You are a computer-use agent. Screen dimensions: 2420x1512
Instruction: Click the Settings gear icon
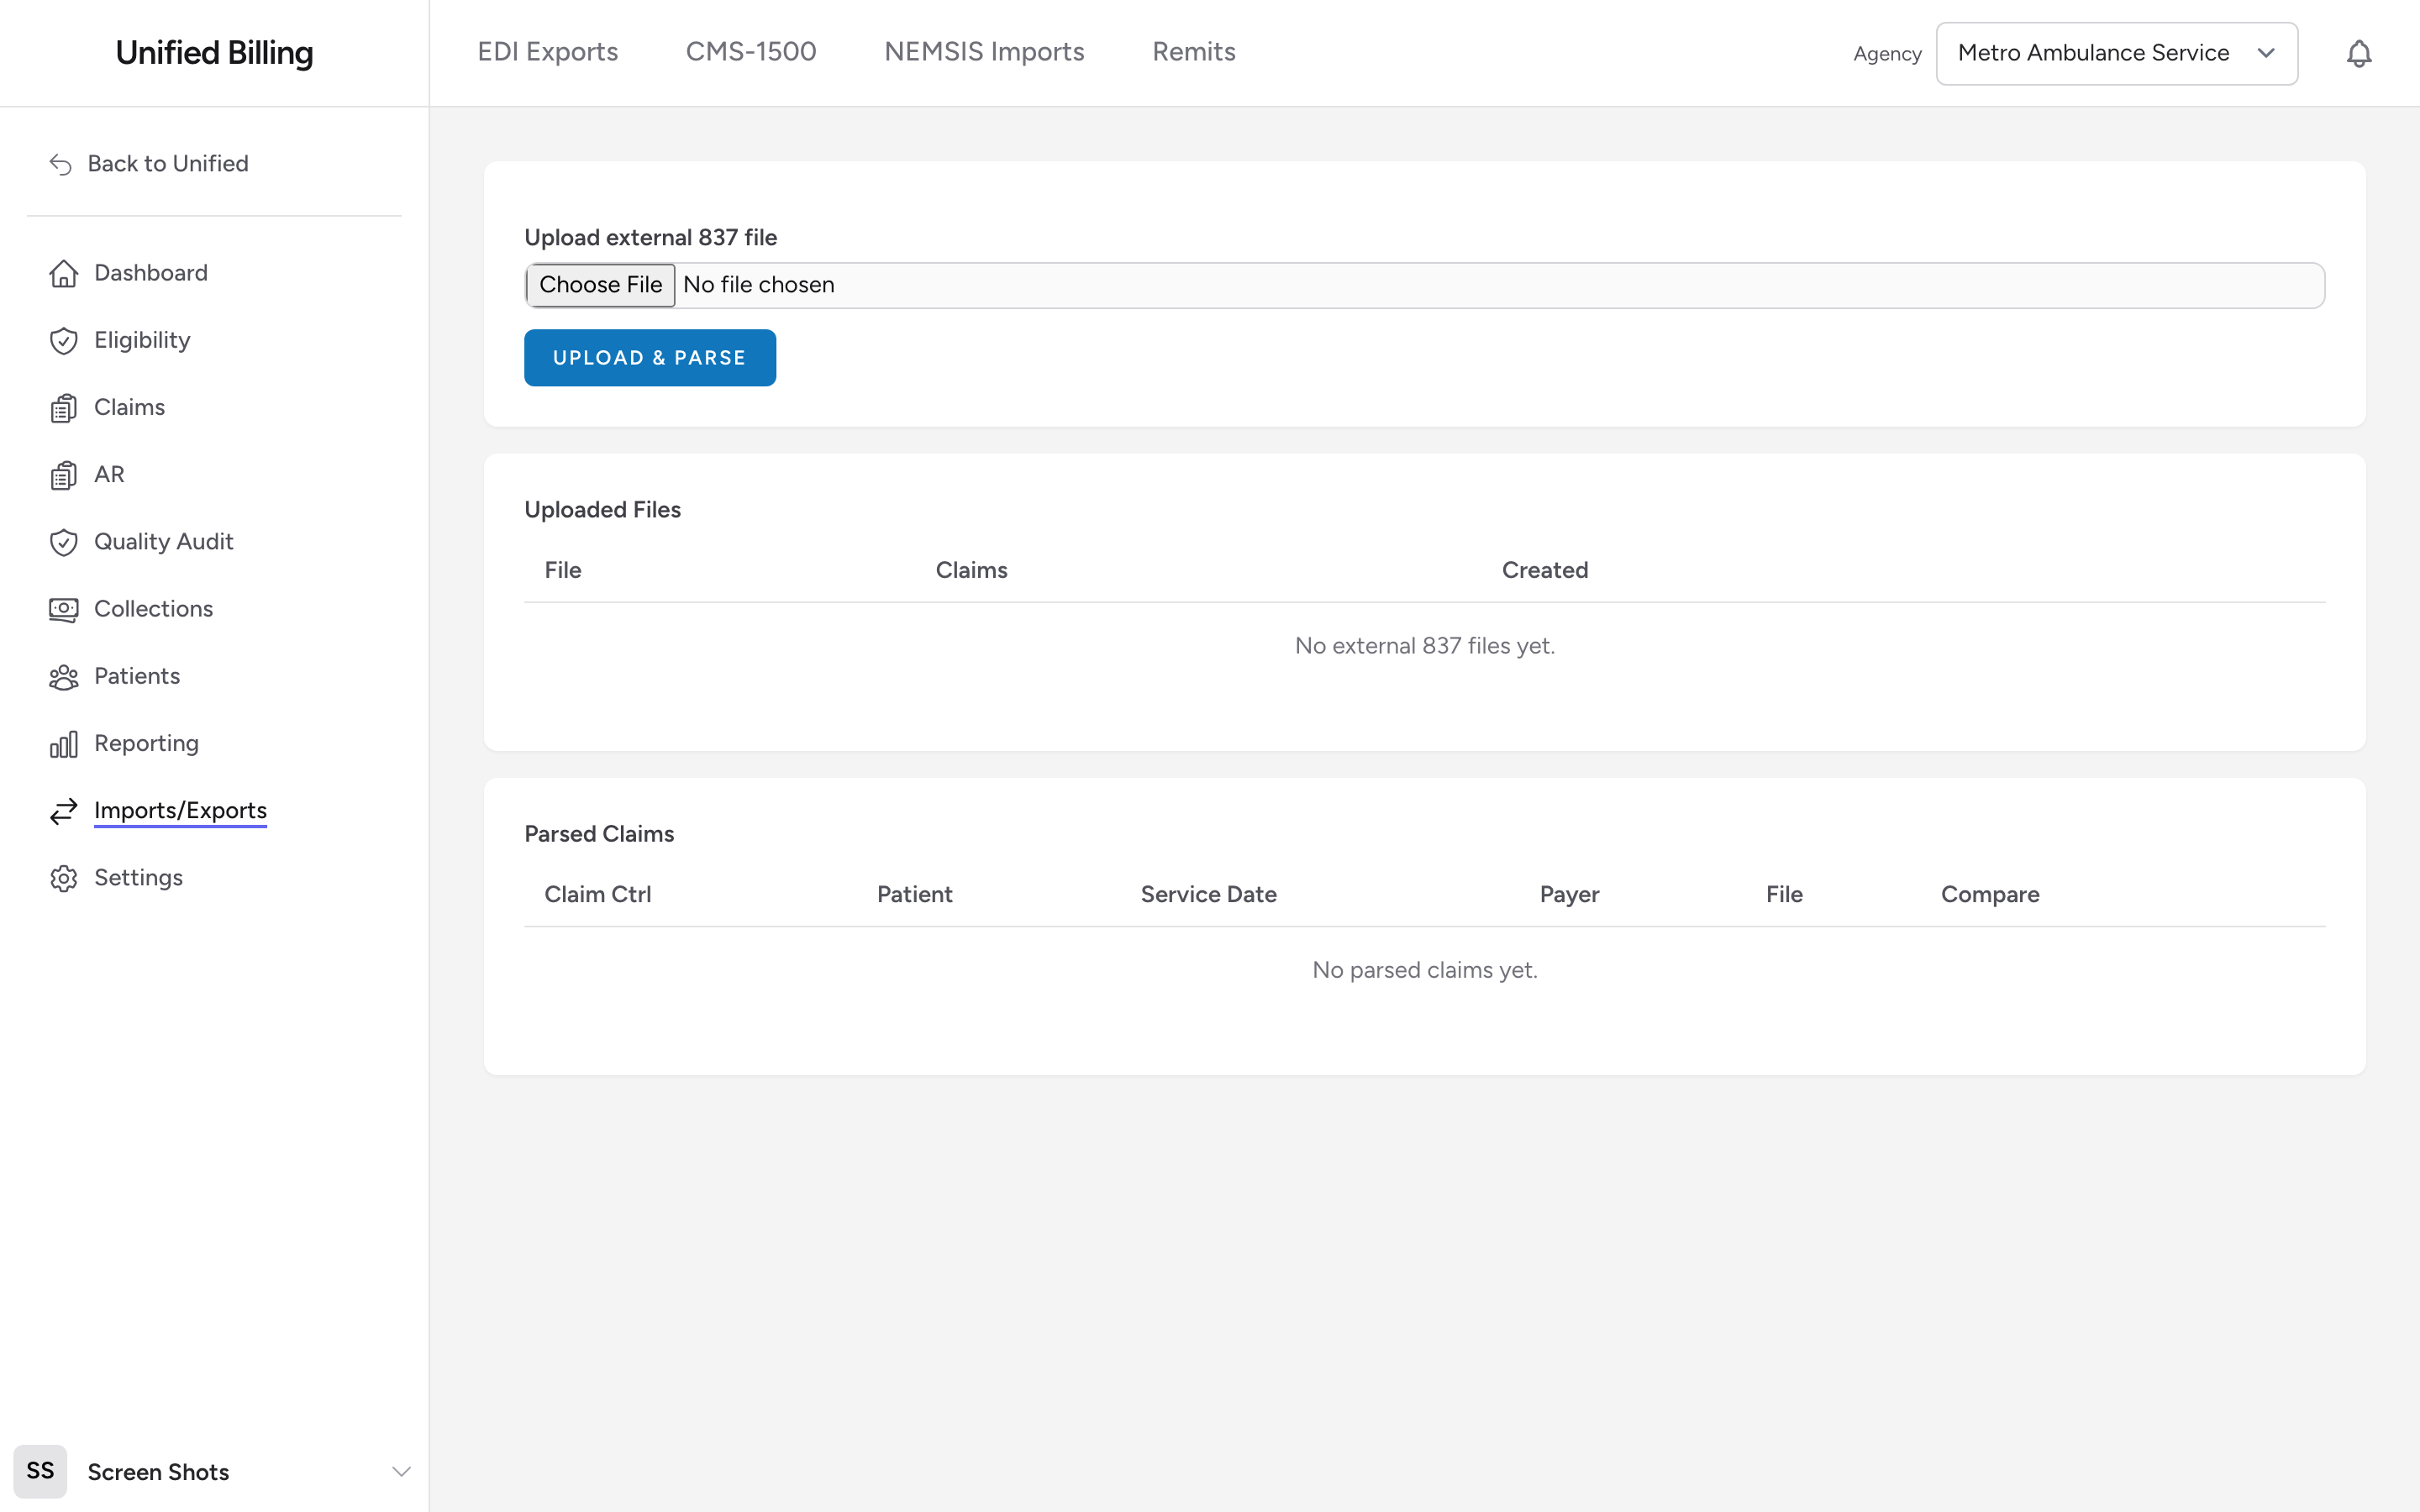(x=63, y=878)
